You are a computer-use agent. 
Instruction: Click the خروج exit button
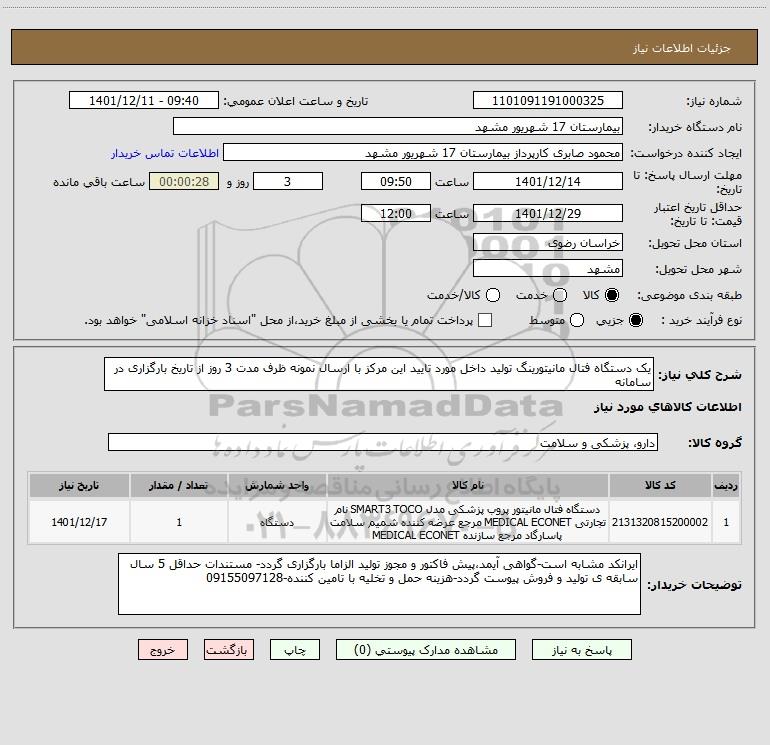163,650
